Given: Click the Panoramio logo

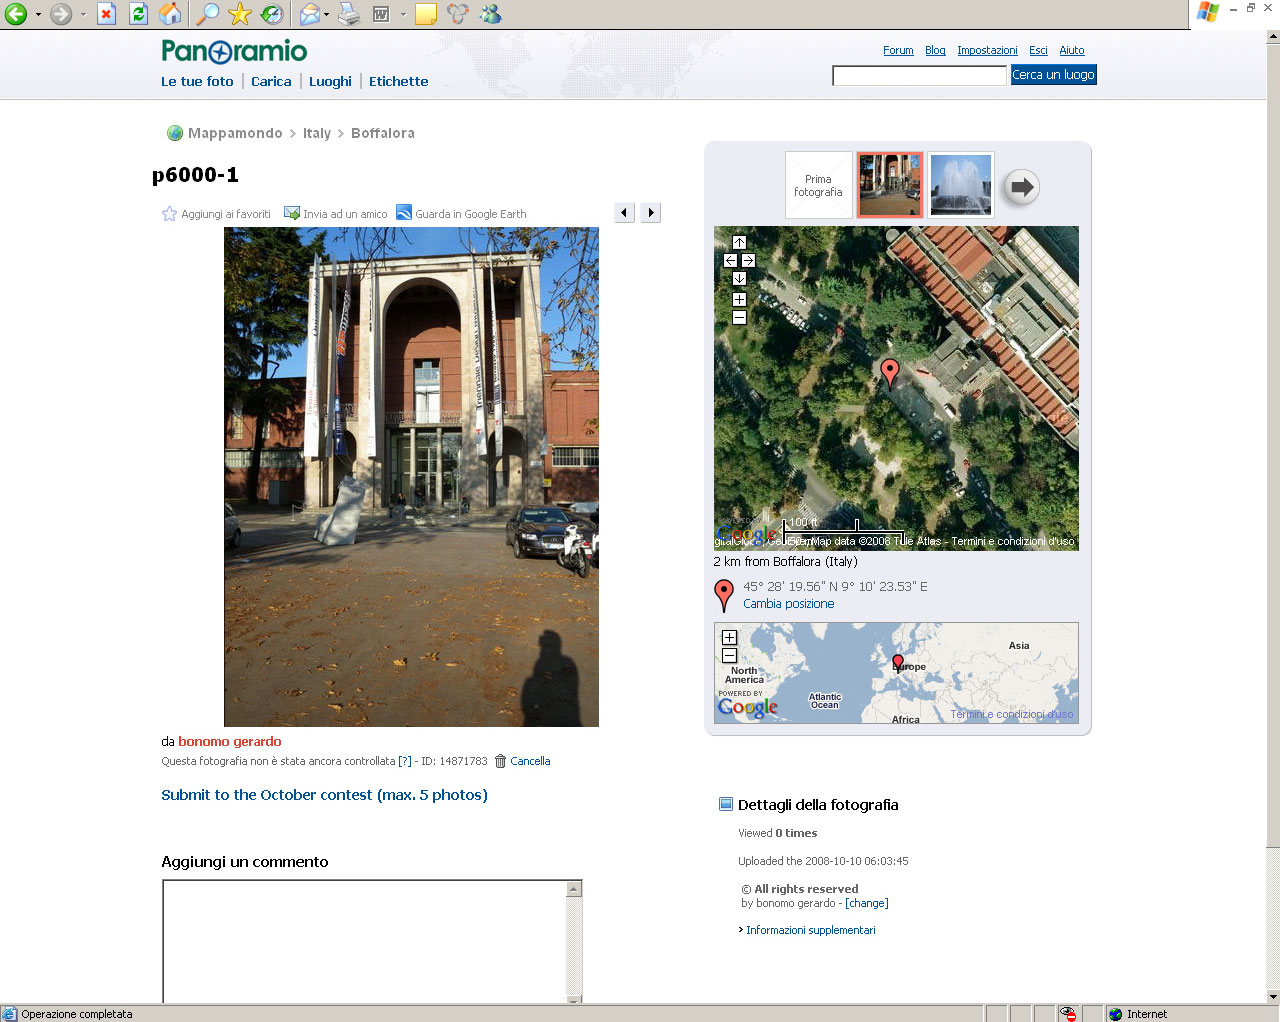Looking at the screenshot, I should click(234, 51).
